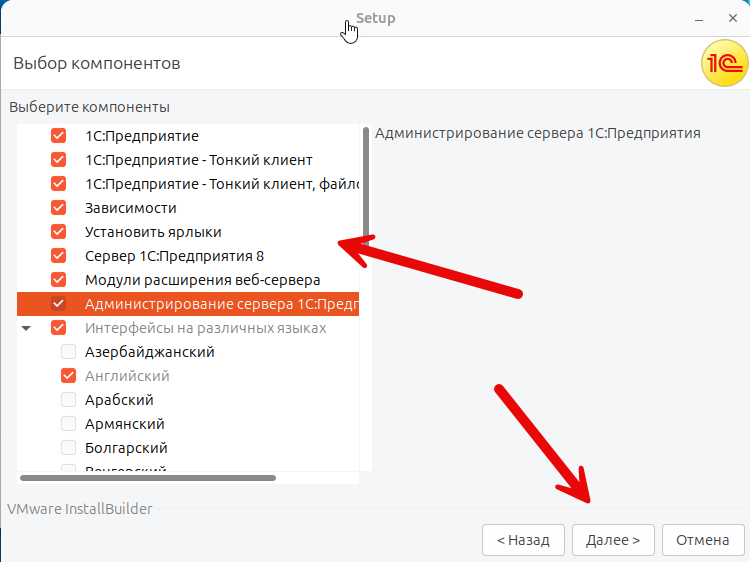750x562 pixels.
Task: Disable the Установить ярлыки checkbox
Action: point(59,232)
